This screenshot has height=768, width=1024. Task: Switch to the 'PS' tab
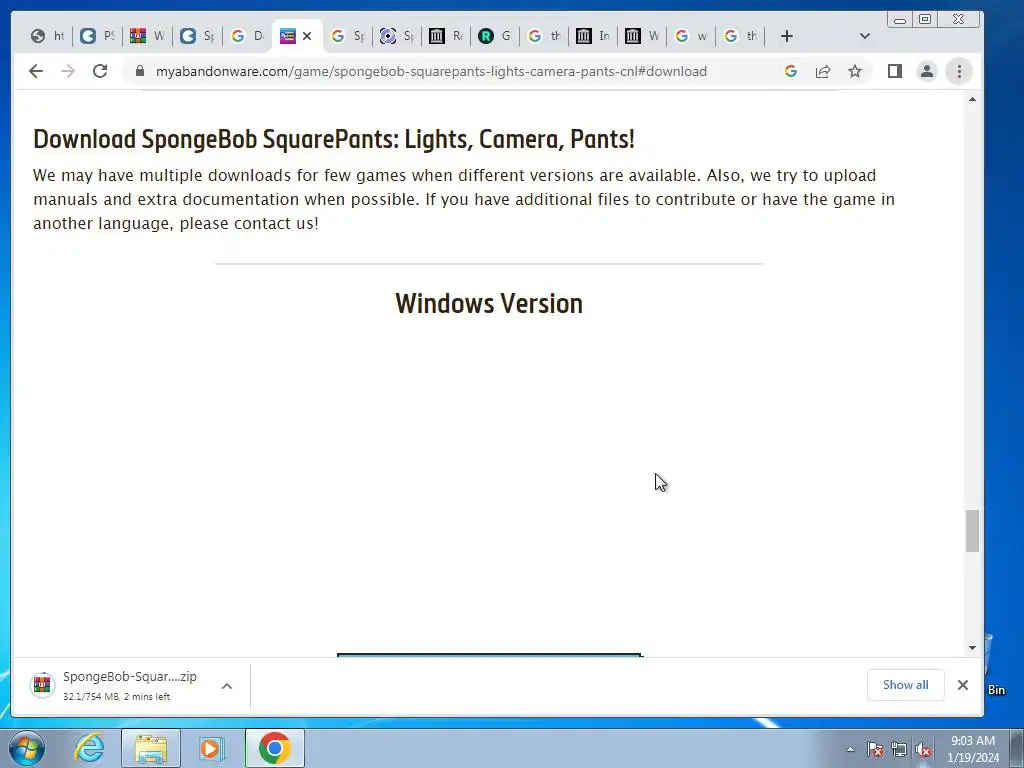click(x=97, y=36)
